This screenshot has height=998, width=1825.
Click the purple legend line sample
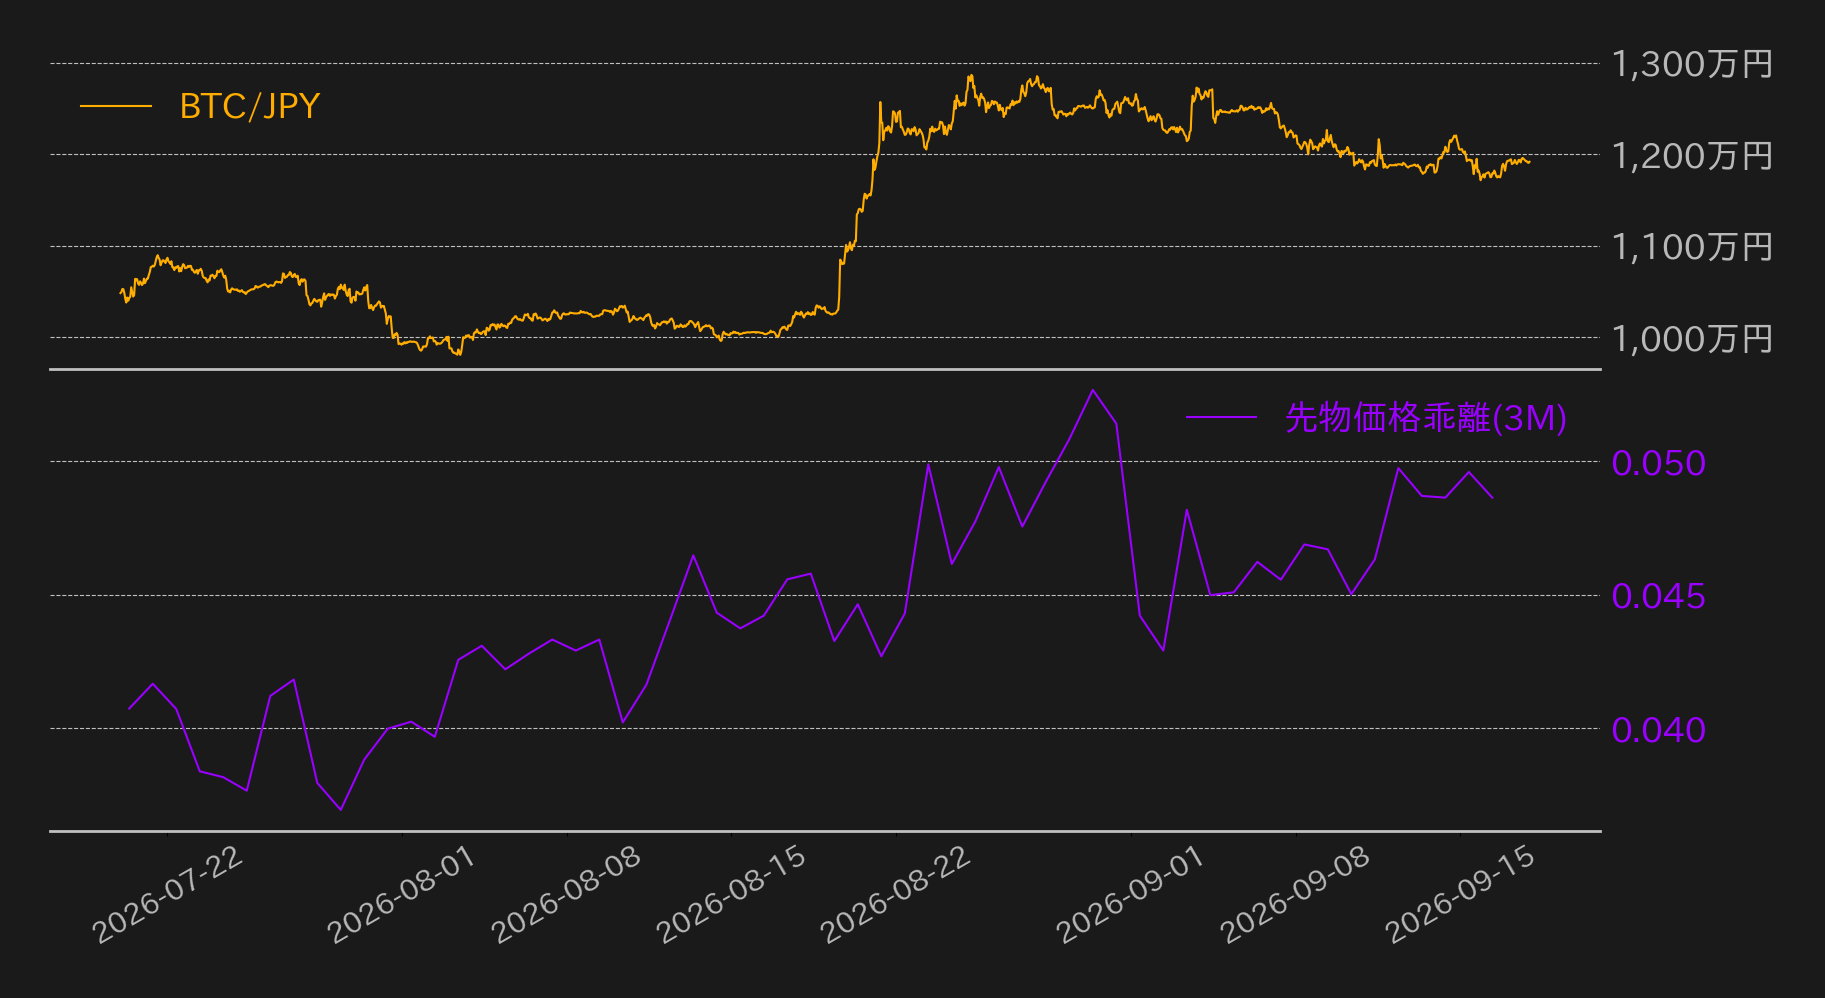coord(1221,417)
